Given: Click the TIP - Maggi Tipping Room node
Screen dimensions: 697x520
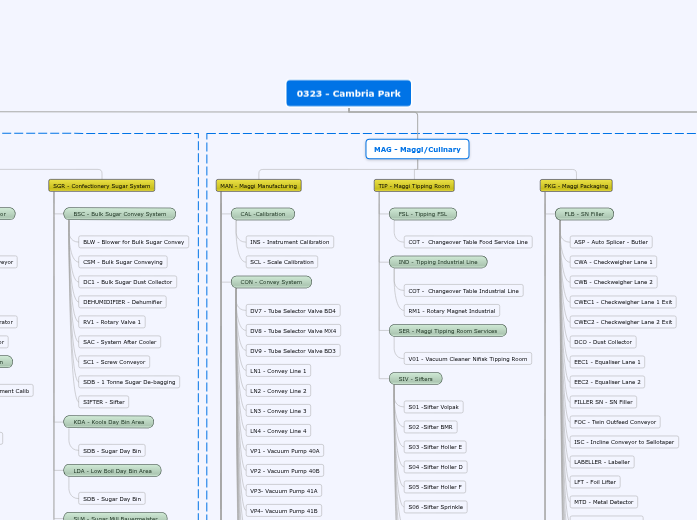Looking at the screenshot, I should (414, 185).
